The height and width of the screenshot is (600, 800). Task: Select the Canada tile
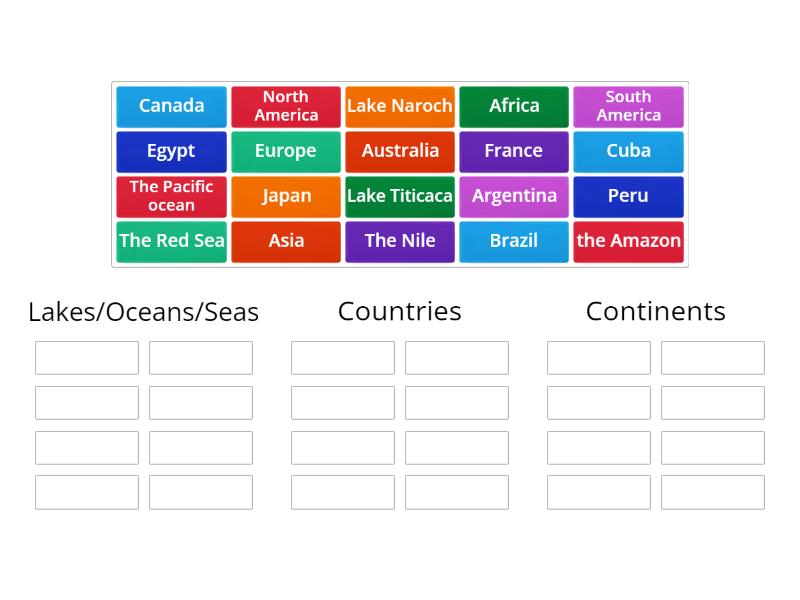point(171,106)
